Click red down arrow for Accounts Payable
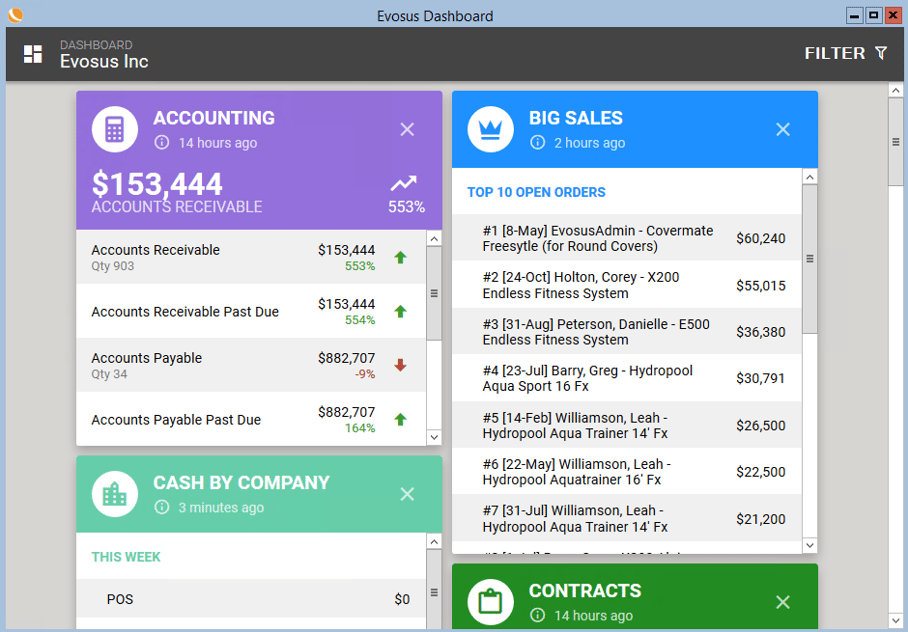908x632 pixels. pyautogui.click(x=400, y=366)
